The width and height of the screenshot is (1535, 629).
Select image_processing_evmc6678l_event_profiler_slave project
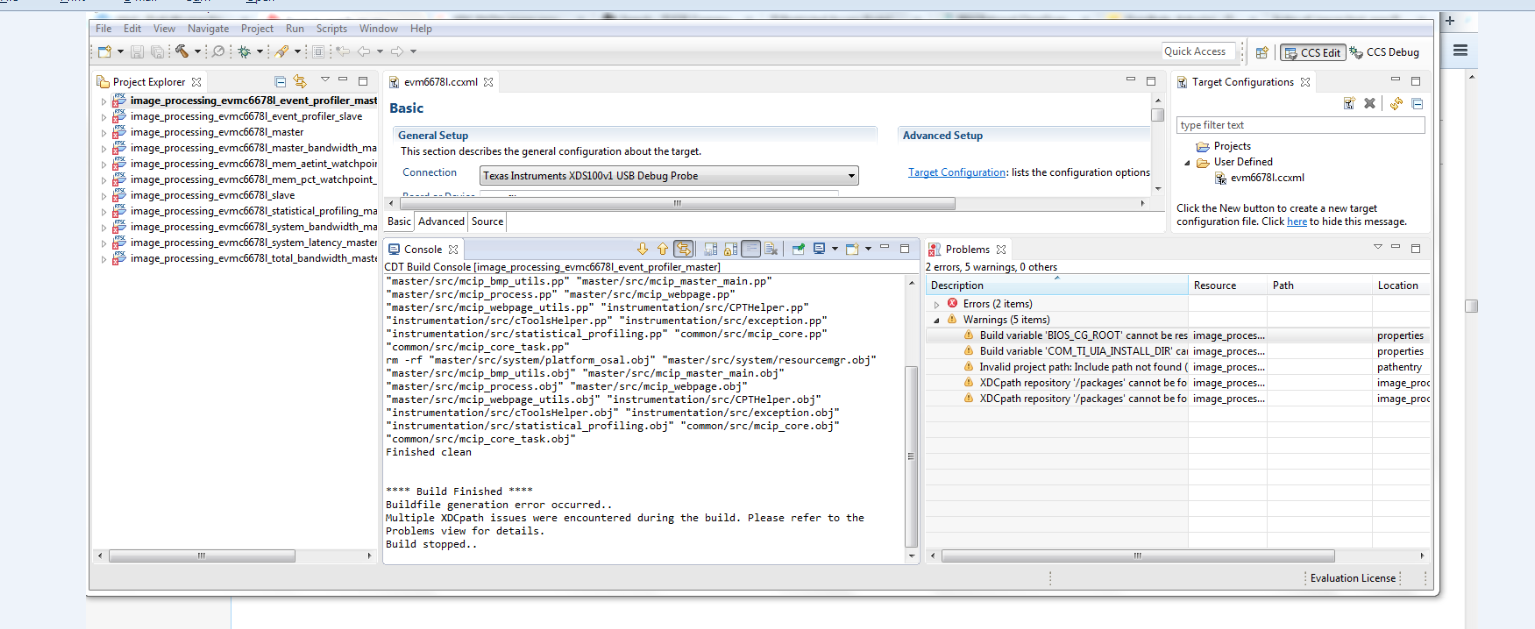[x=246, y=117]
